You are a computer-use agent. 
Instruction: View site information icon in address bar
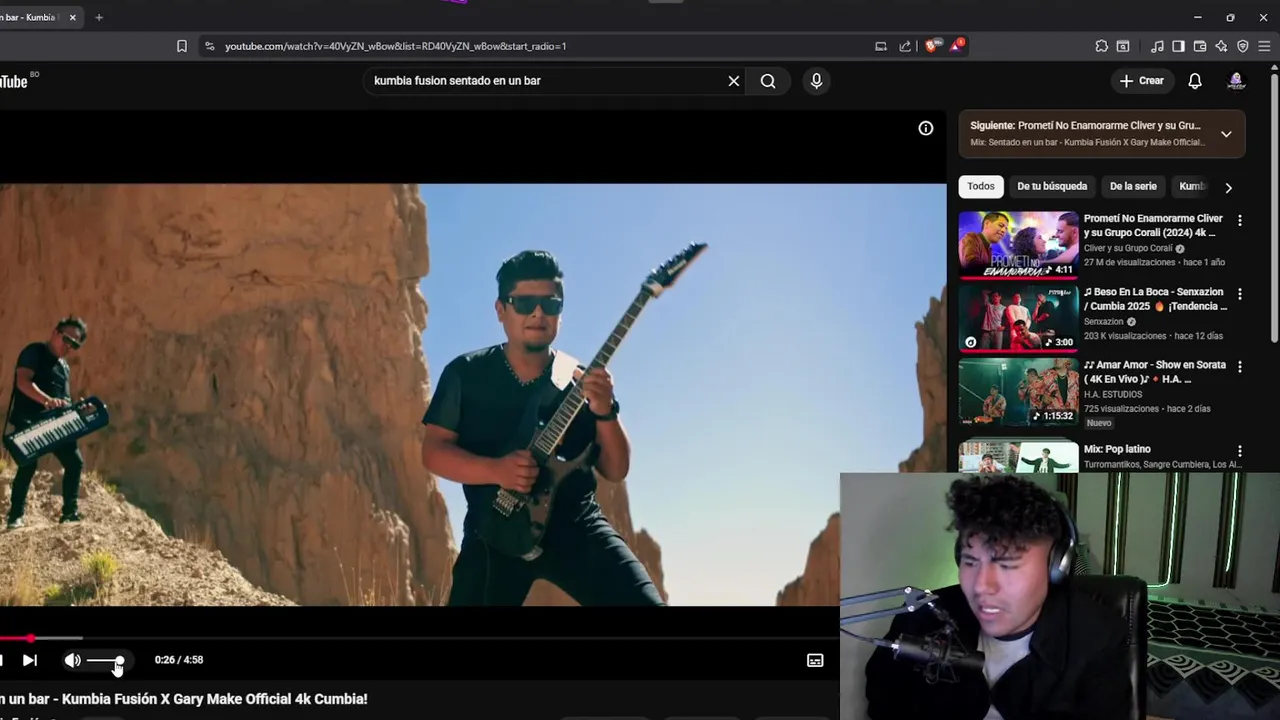[209, 46]
